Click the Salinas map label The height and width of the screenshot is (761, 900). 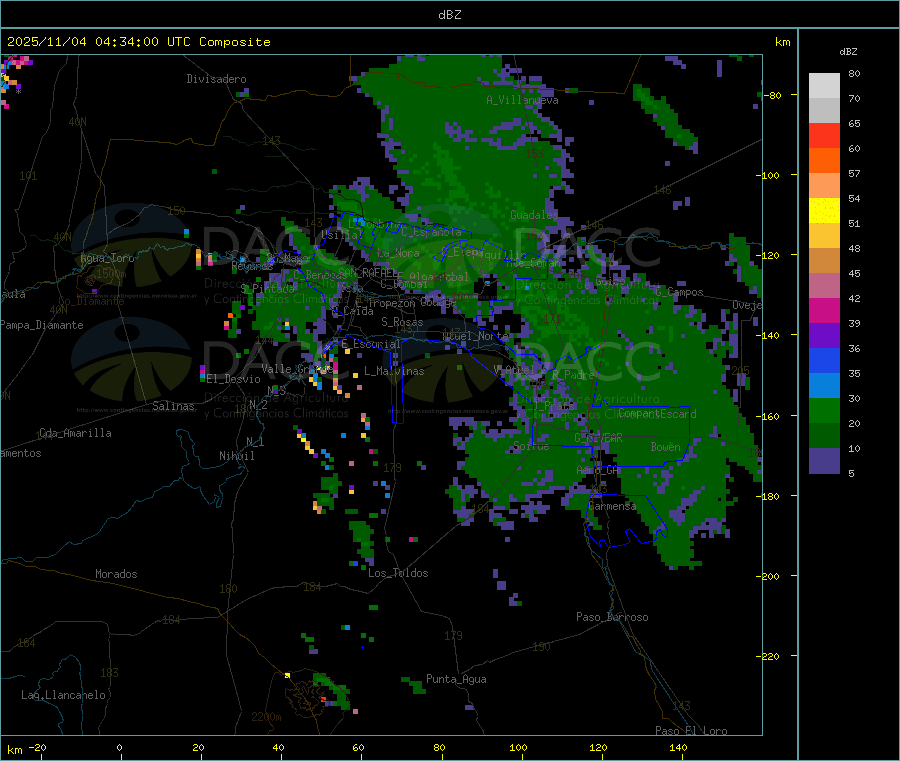pos(173,406)
